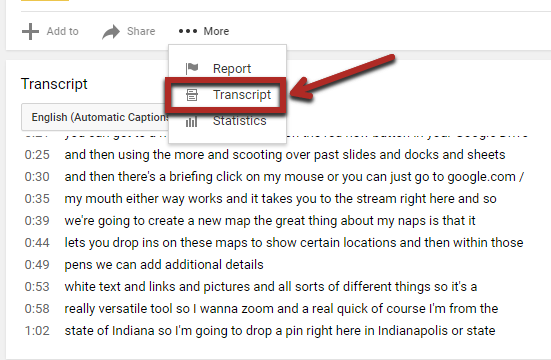This screenshot has width=551, height=360.
Task: Click the Transcript icon in the menu
Action: 192,95
